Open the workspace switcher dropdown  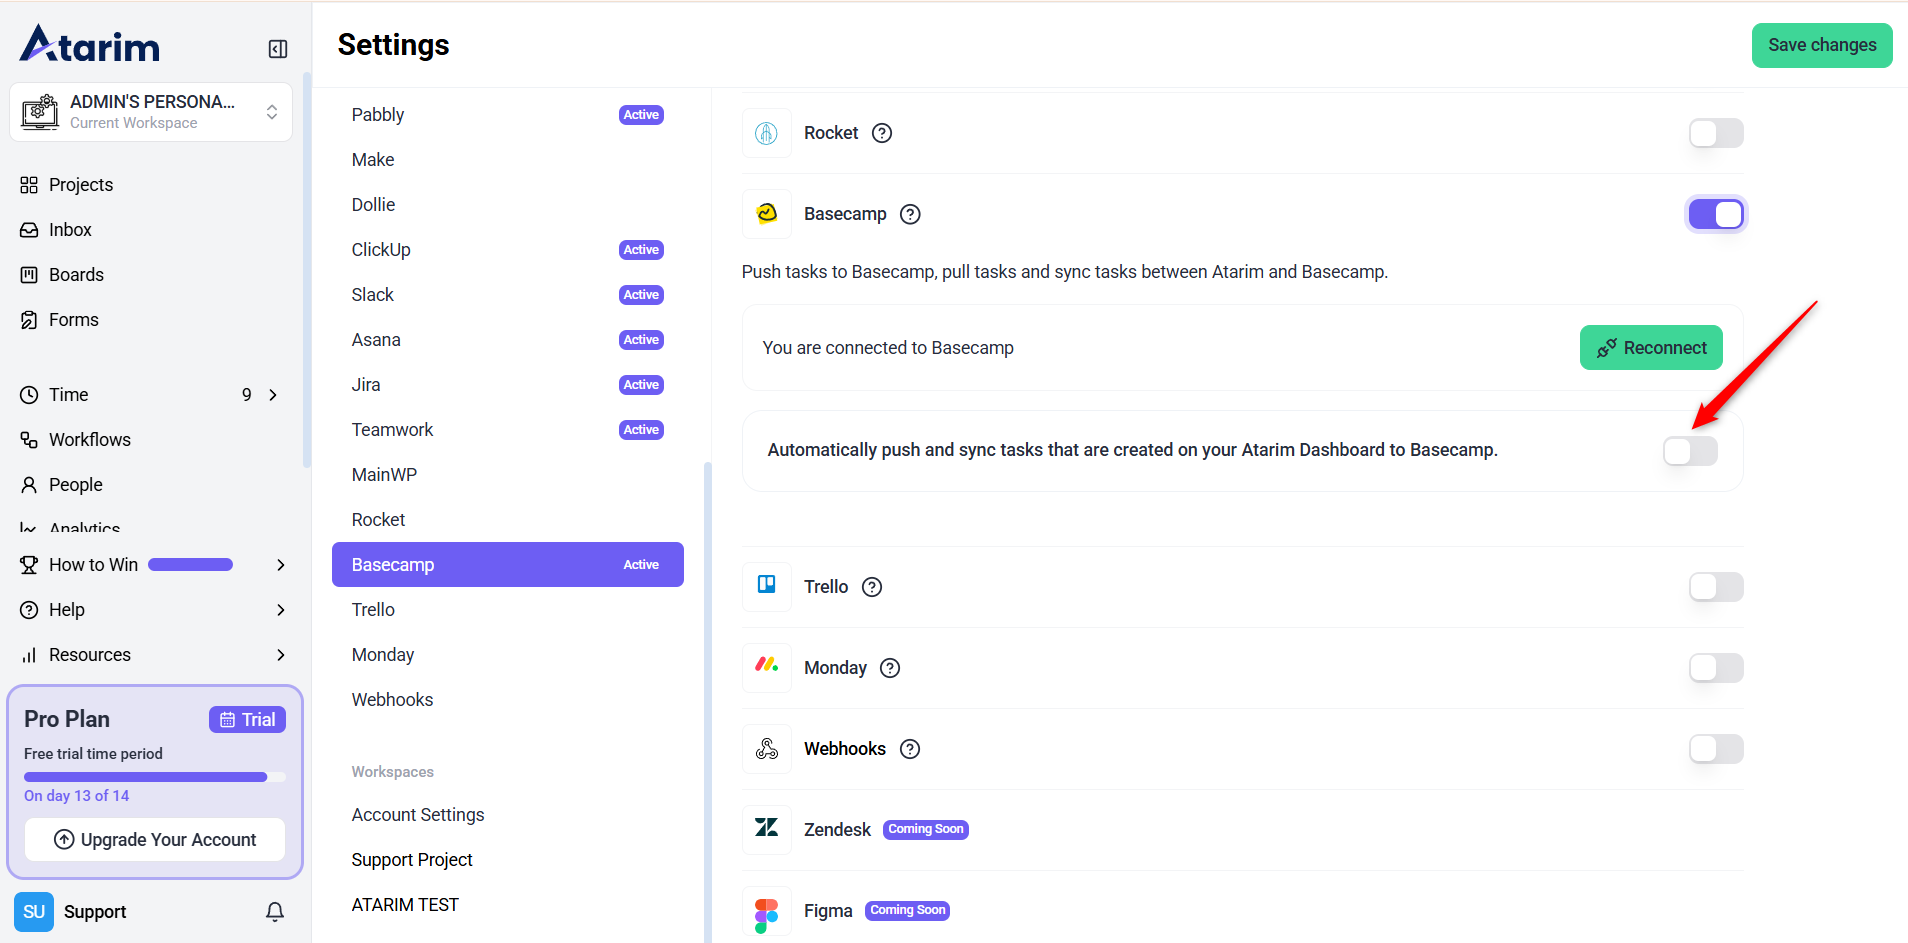click(271, 112)
